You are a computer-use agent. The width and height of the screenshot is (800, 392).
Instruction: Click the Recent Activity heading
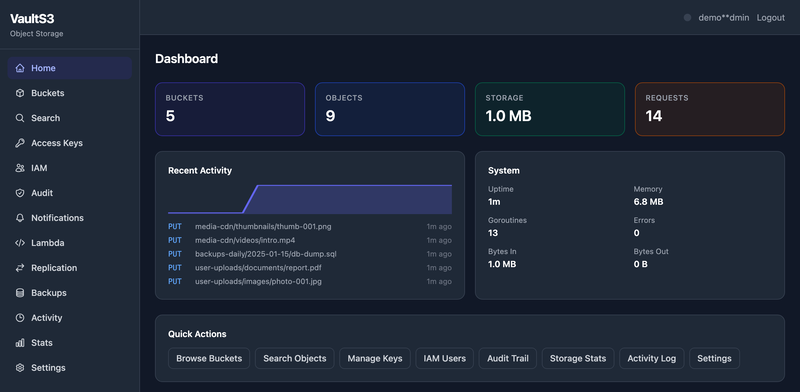coord(200,170)
